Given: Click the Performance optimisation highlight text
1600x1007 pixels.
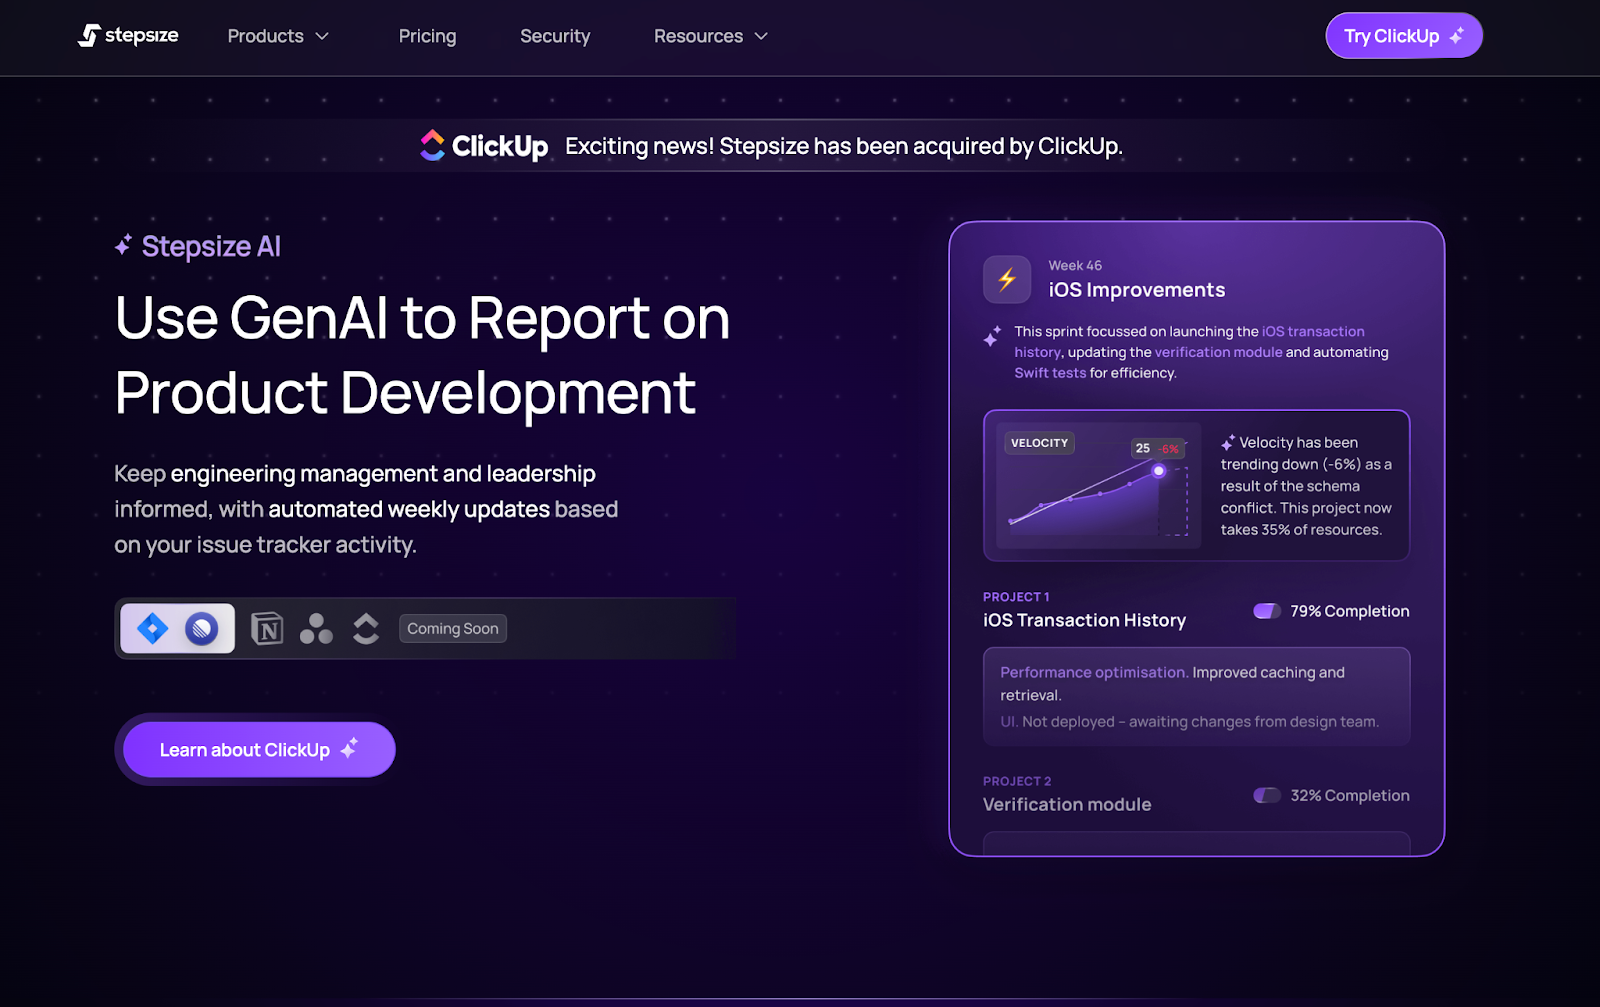Looking at the screenshot, I should [1094, 672].
